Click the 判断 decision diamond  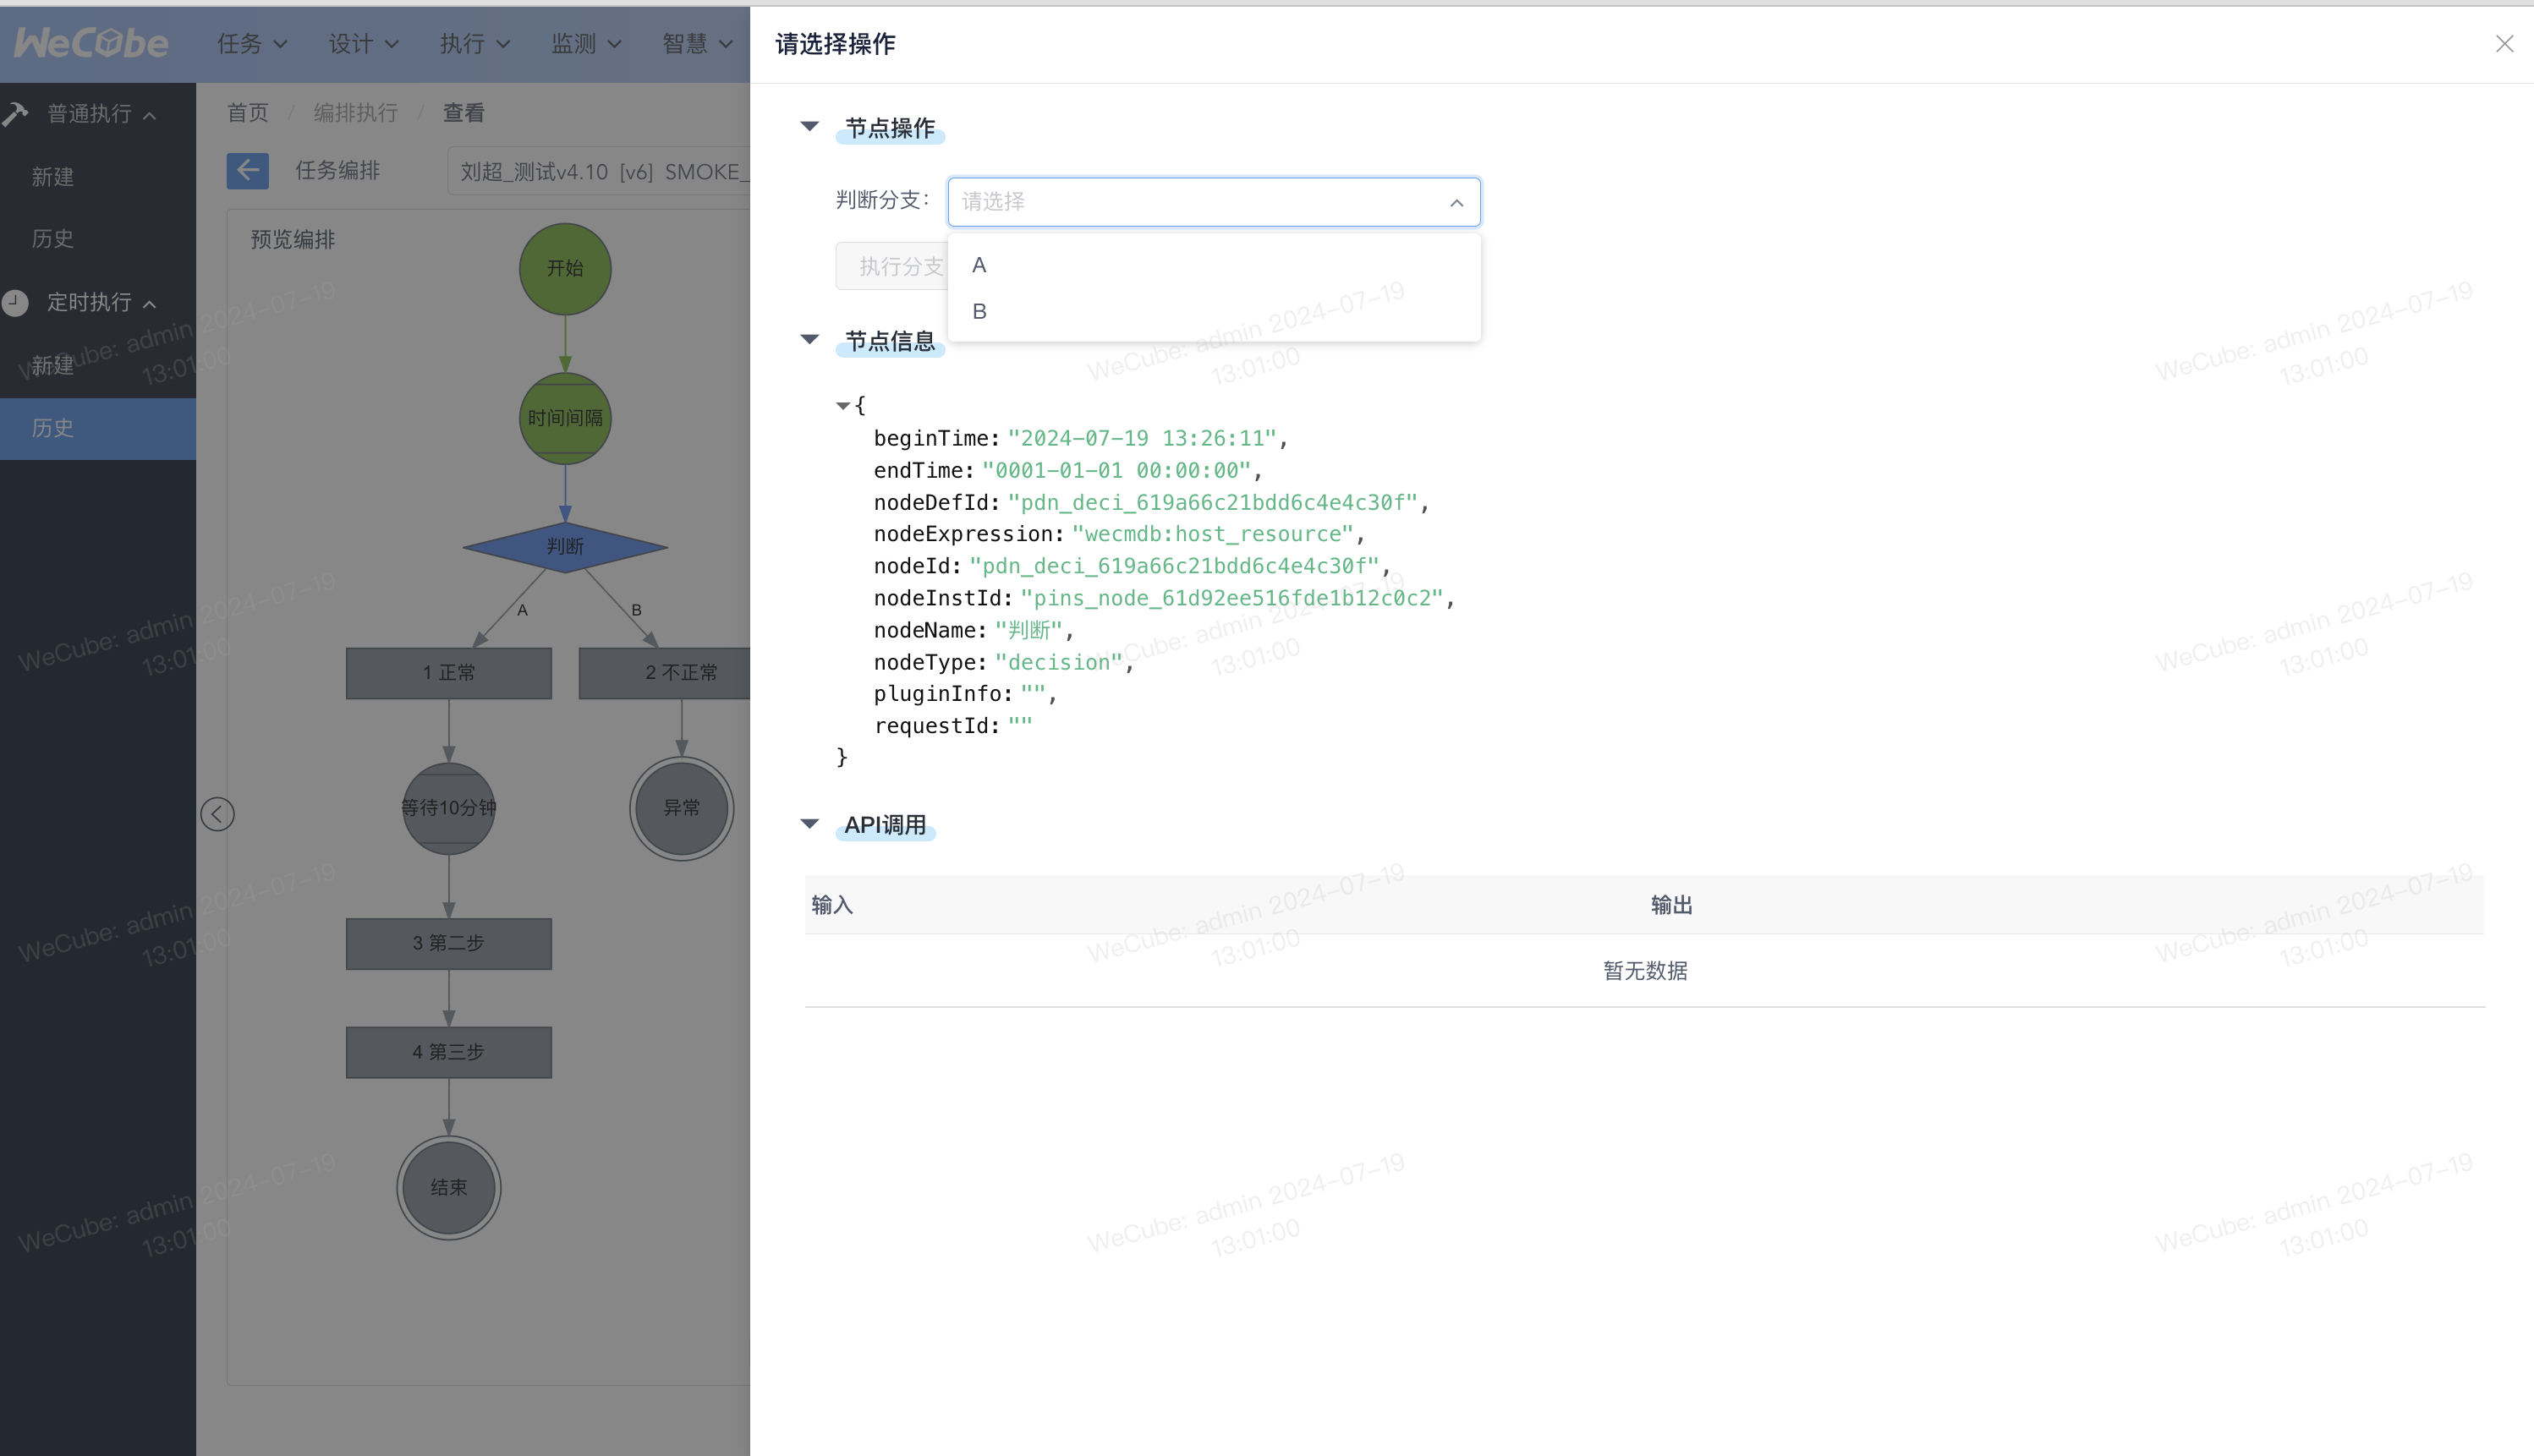coord(565,546)
